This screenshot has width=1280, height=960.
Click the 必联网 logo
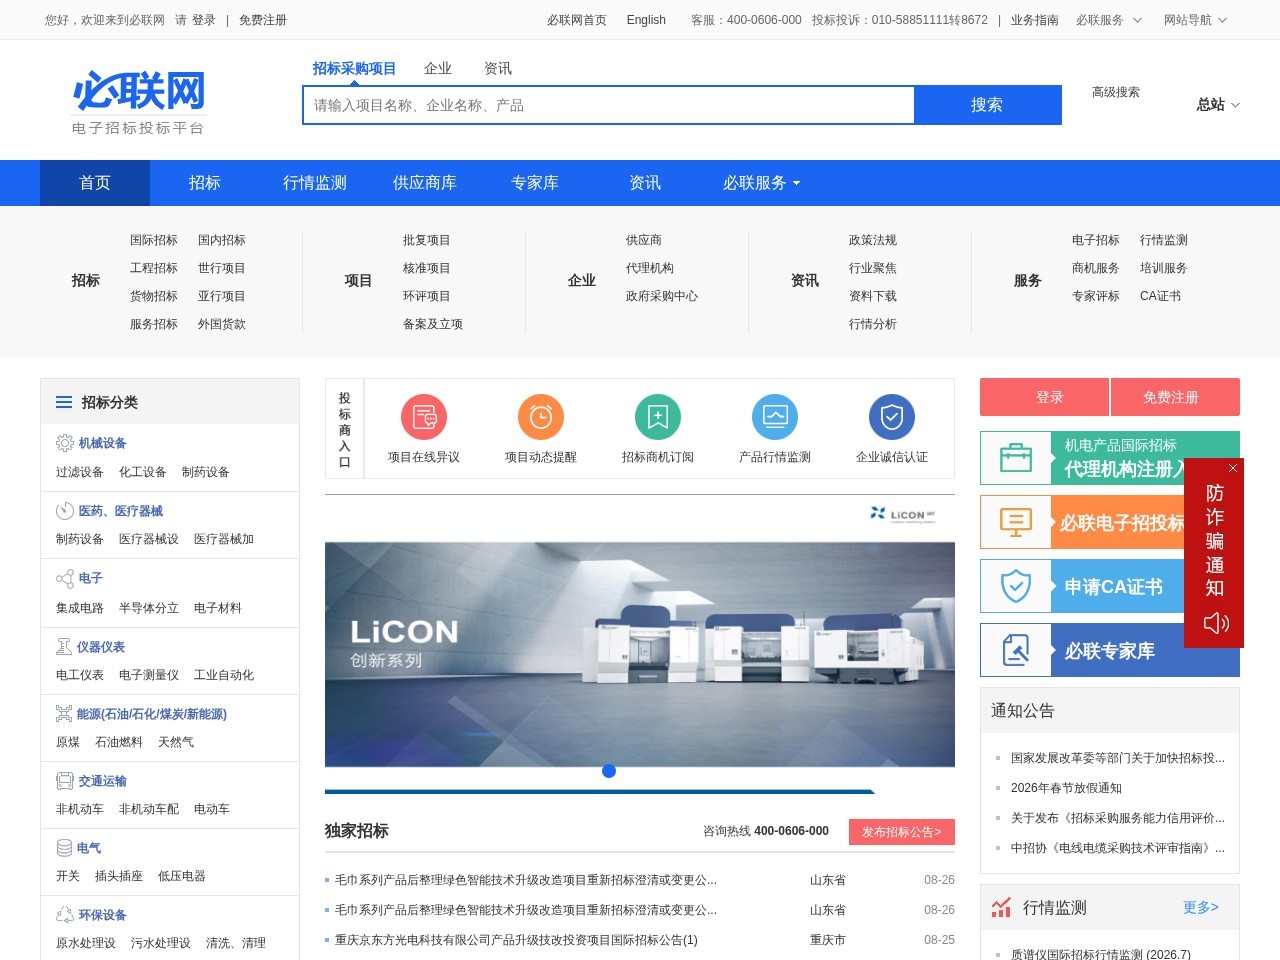point(139,102)
